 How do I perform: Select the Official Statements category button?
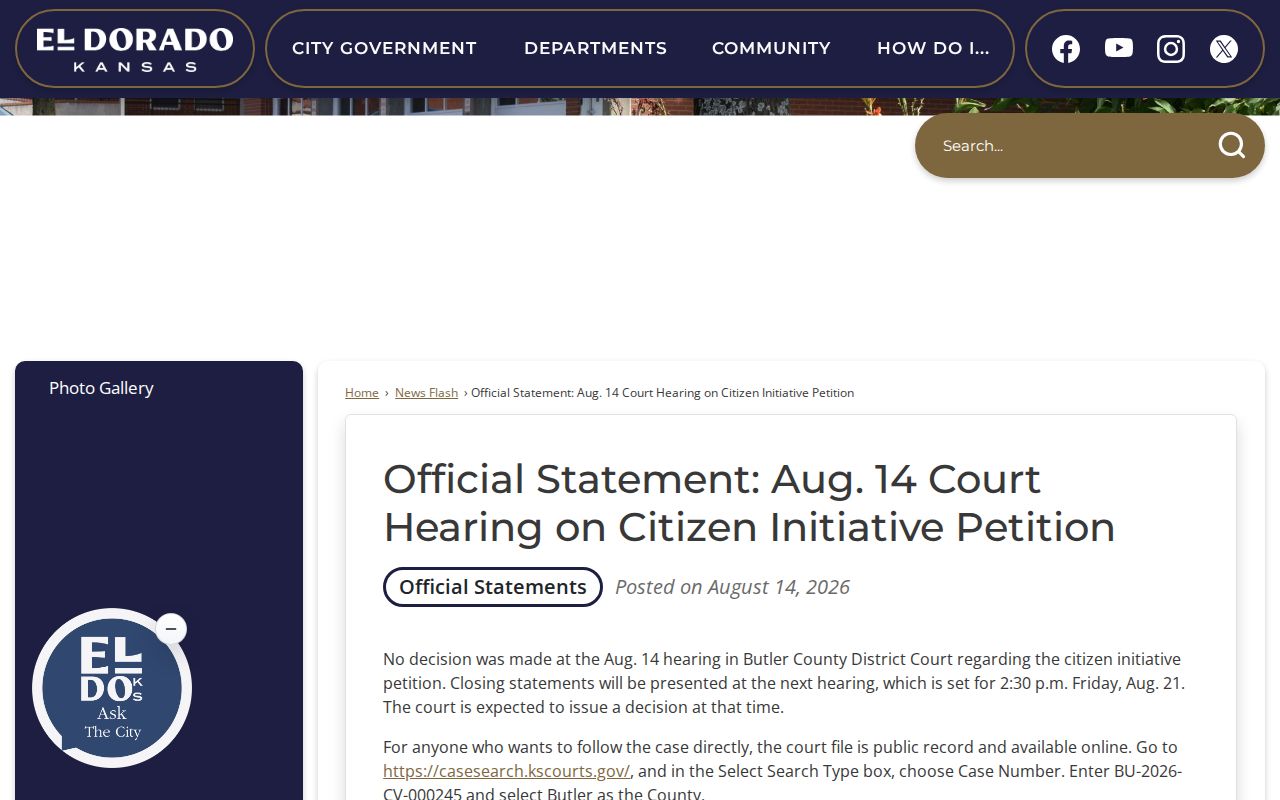[493, 587]
